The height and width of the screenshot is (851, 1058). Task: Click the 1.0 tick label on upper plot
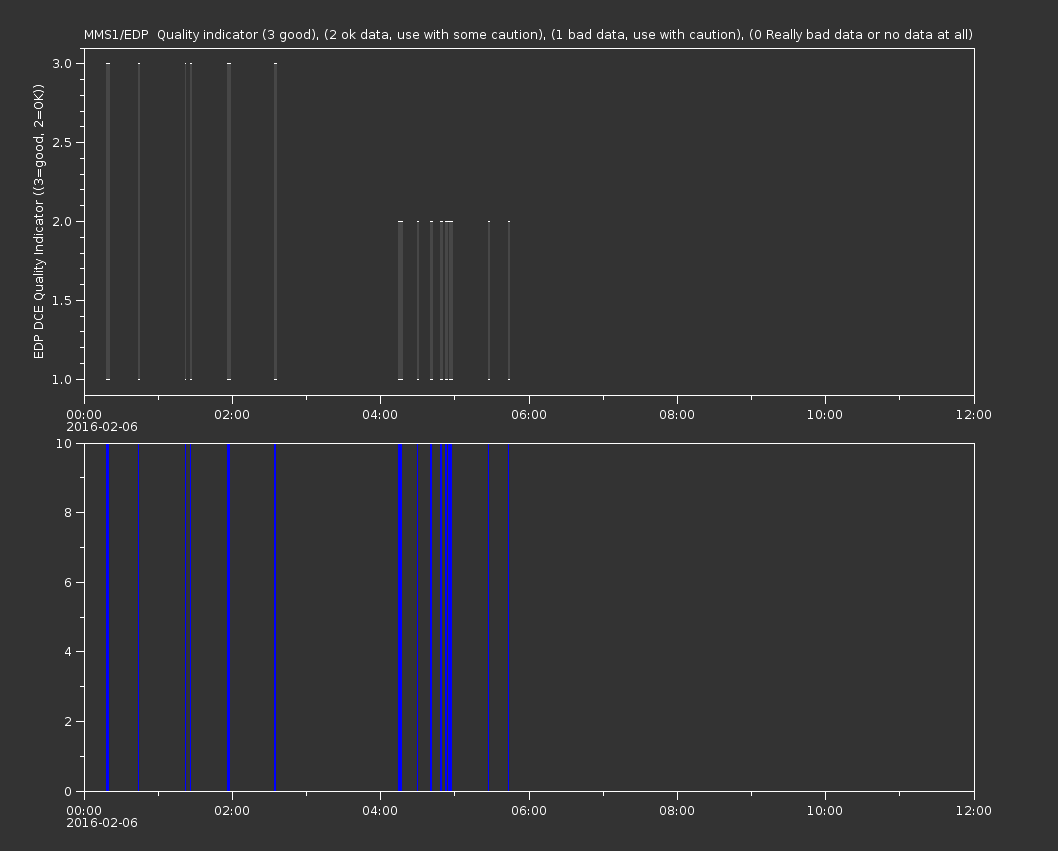point(62,379)
